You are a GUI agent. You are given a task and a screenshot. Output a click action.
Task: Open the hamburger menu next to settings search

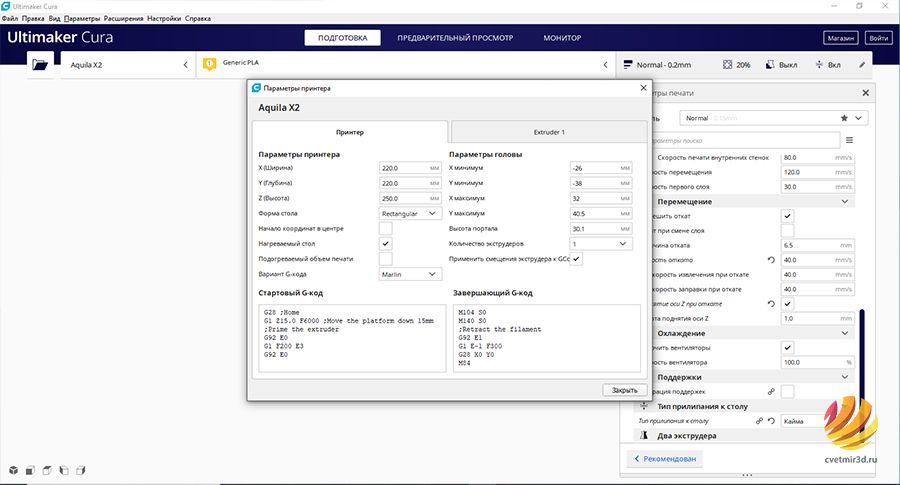point(849,140)
